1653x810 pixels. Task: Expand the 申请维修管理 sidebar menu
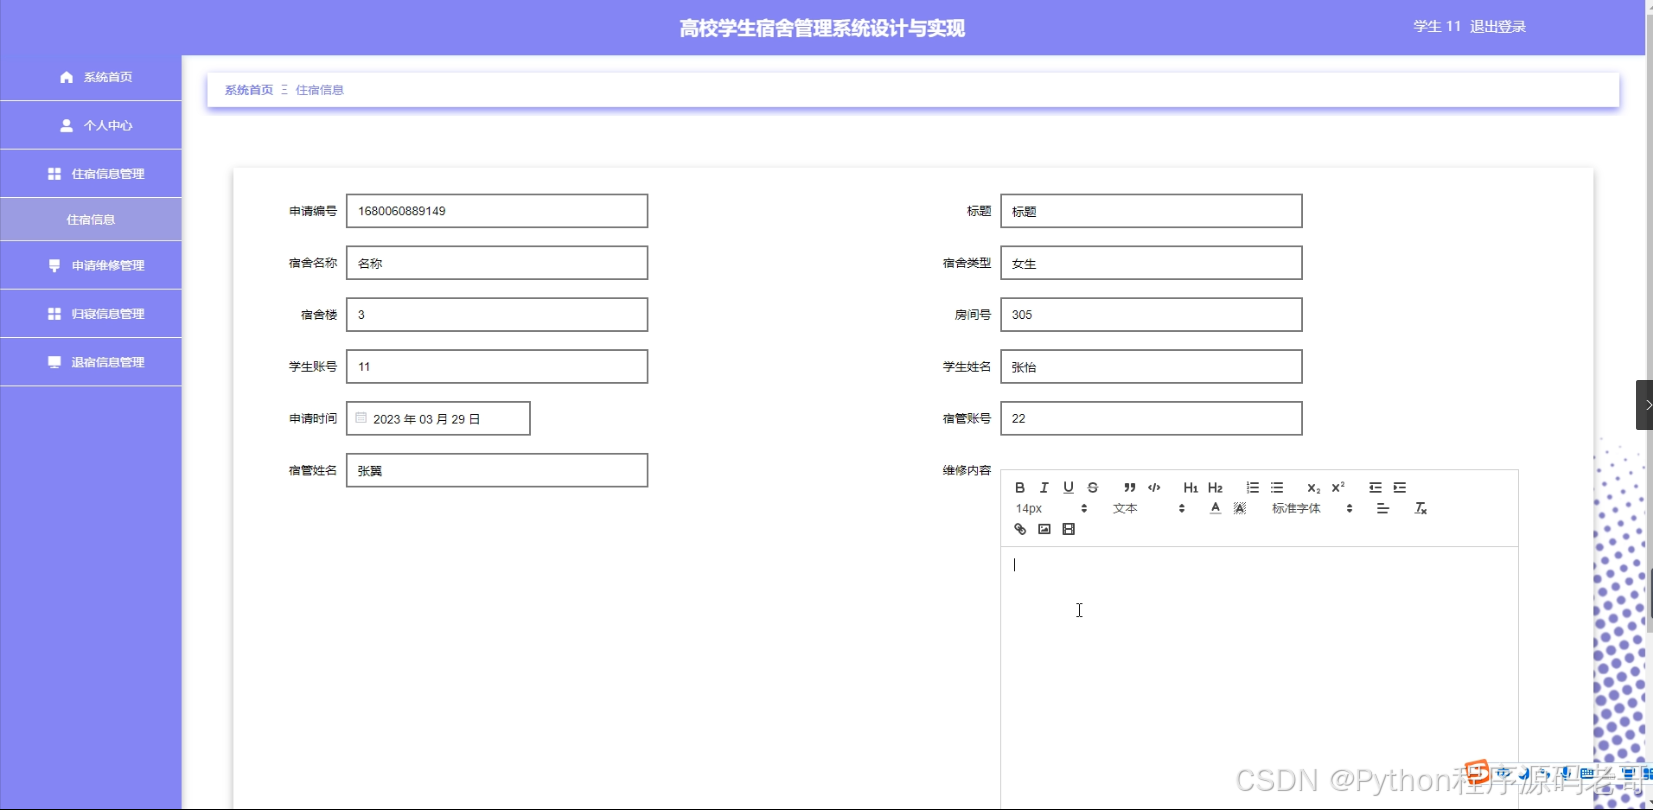pos(91,266)
